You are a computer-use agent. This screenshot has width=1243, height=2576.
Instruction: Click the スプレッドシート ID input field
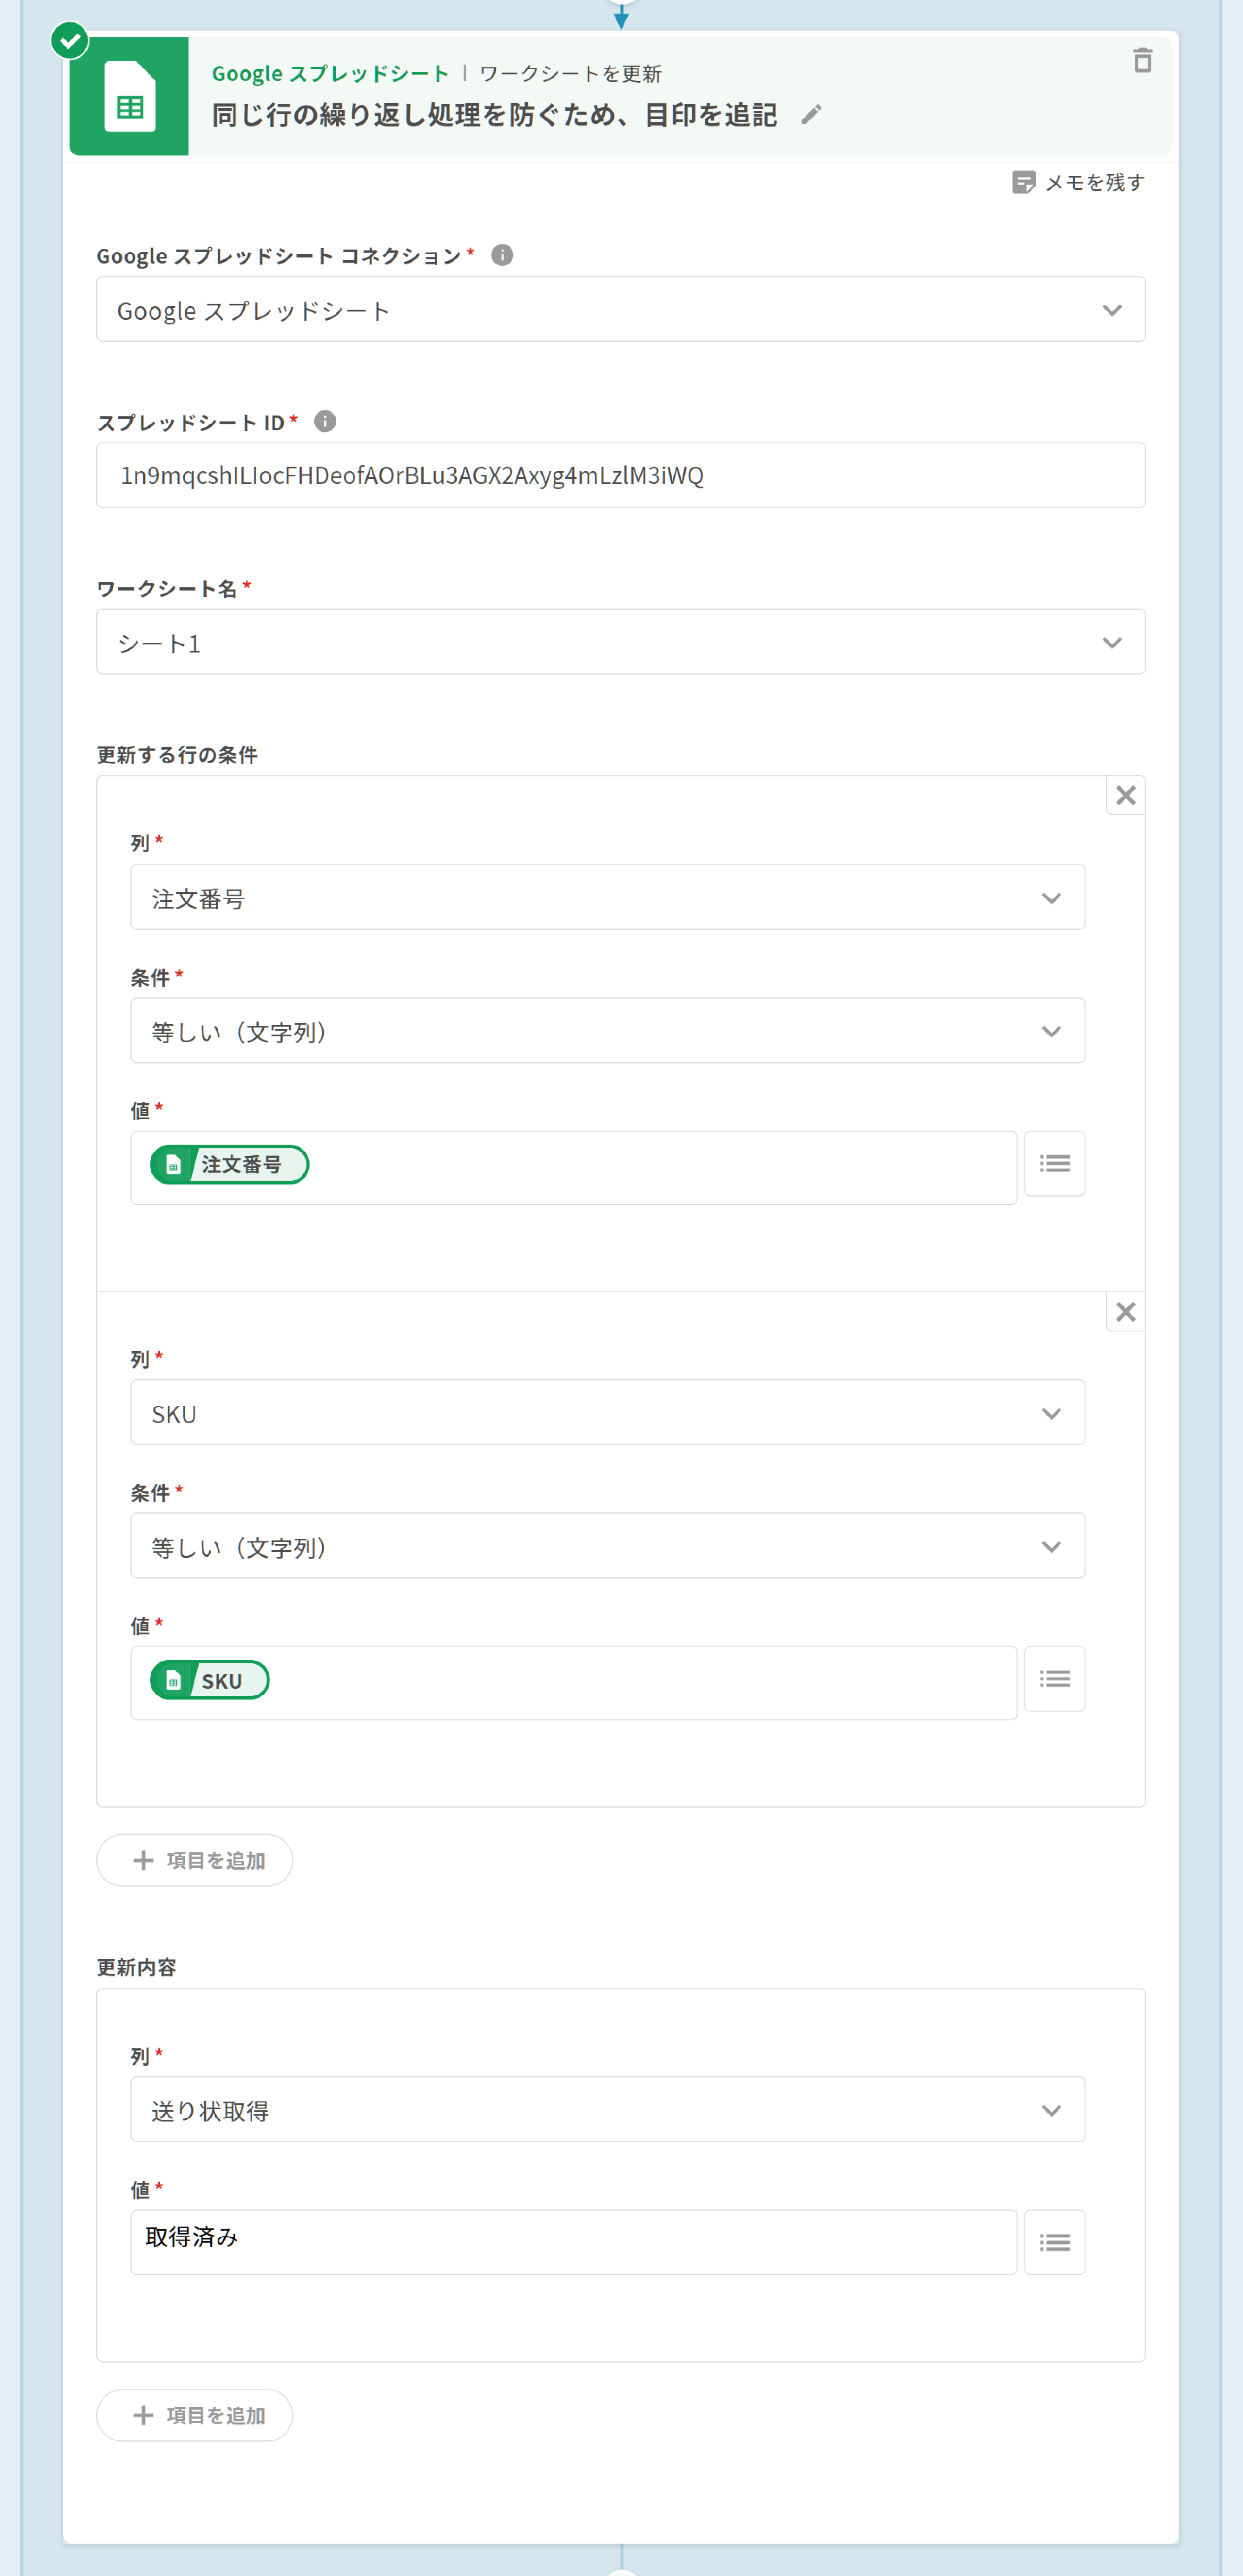(x=620, y=475)
